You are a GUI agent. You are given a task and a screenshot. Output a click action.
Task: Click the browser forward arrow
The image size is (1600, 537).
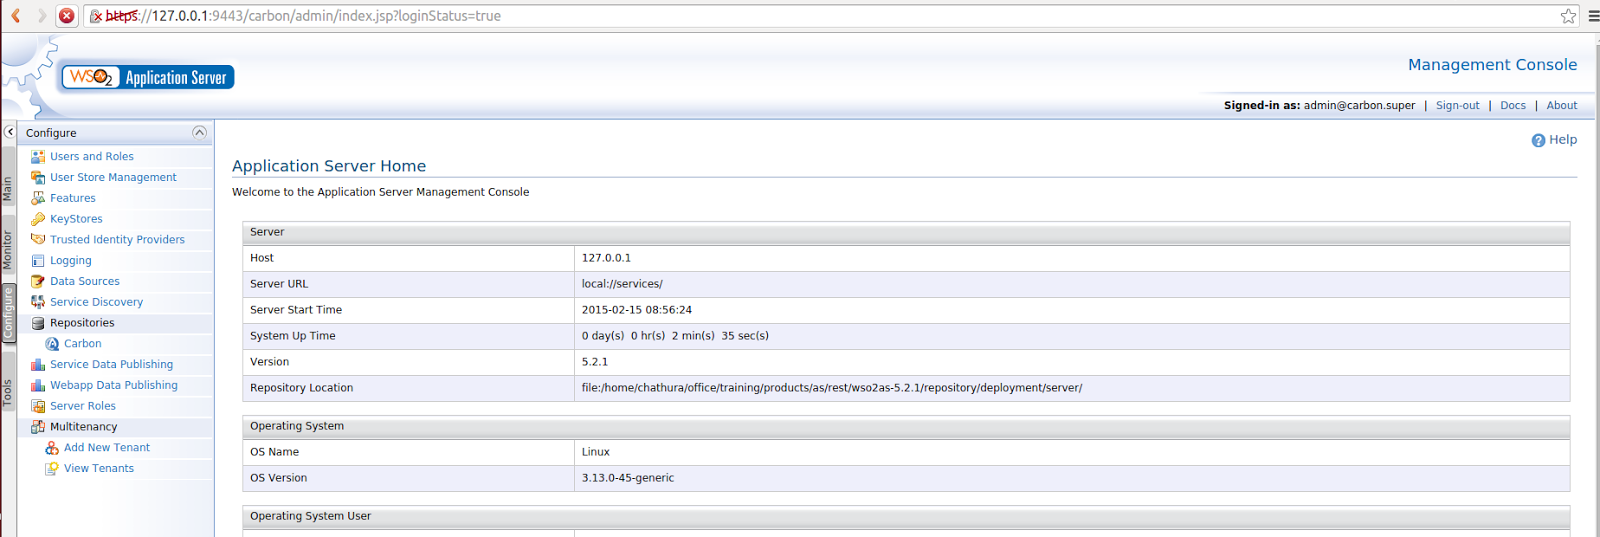pos(41,16)
